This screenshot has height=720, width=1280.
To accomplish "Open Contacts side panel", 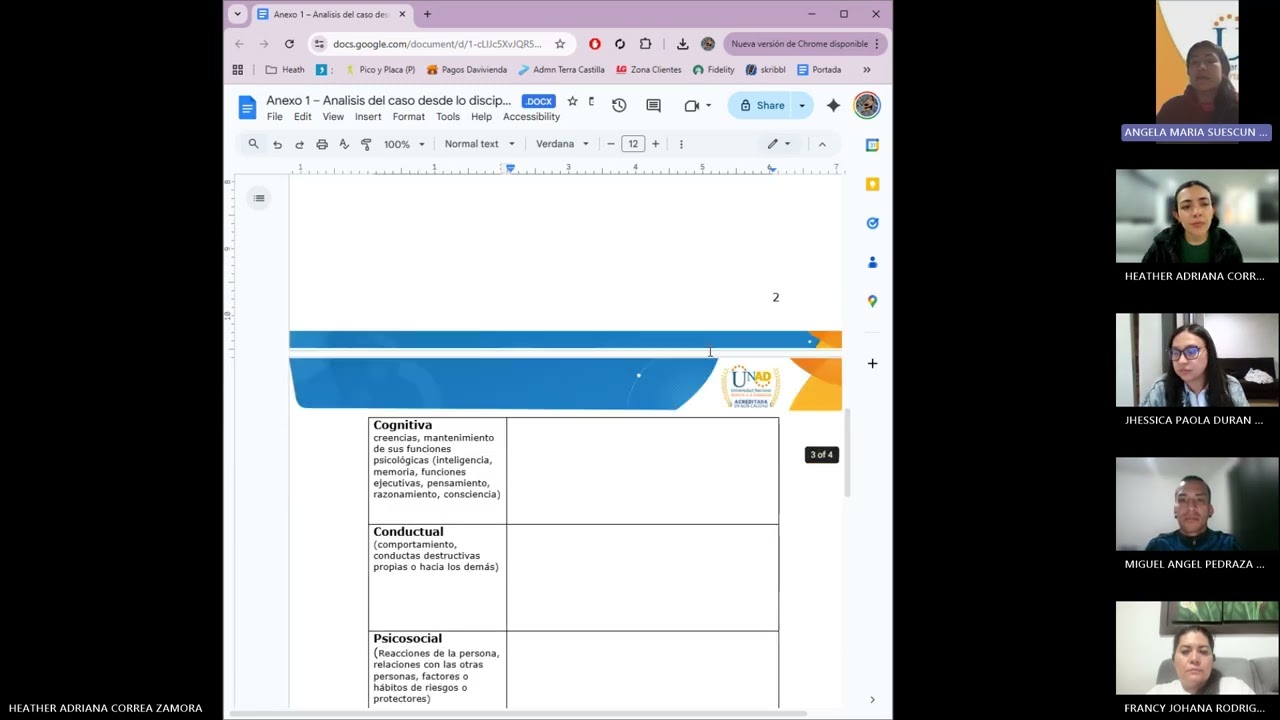I will 872,262.
